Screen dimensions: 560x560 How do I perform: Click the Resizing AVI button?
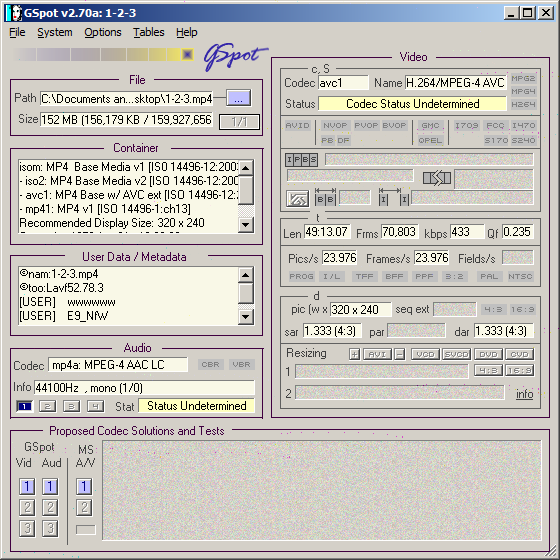pos(377,354)
